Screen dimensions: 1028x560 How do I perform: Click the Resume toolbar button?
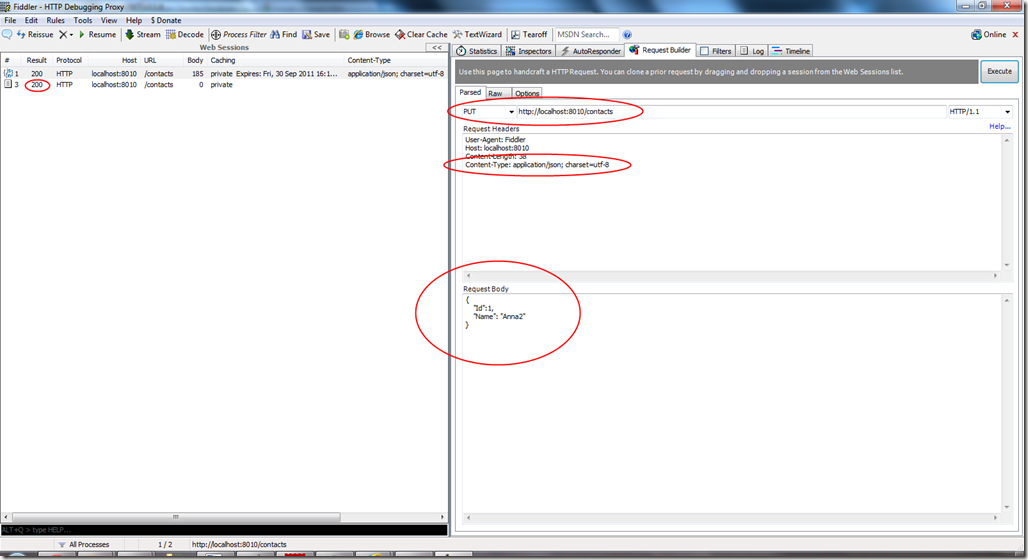[97, 34]
